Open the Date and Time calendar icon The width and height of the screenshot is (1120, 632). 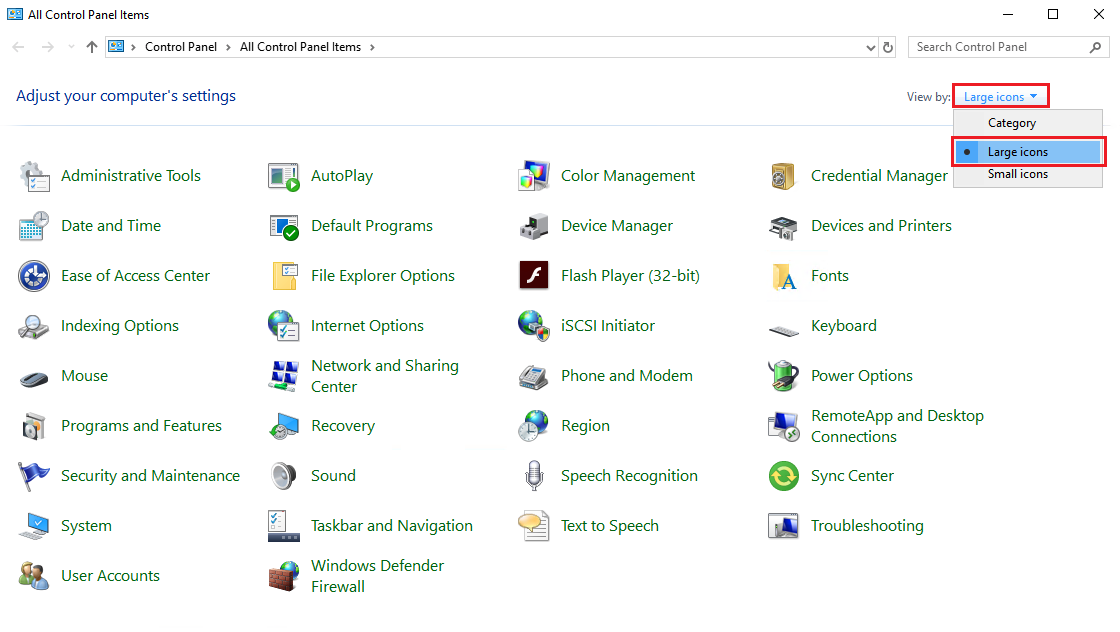[x=34, y=226]
